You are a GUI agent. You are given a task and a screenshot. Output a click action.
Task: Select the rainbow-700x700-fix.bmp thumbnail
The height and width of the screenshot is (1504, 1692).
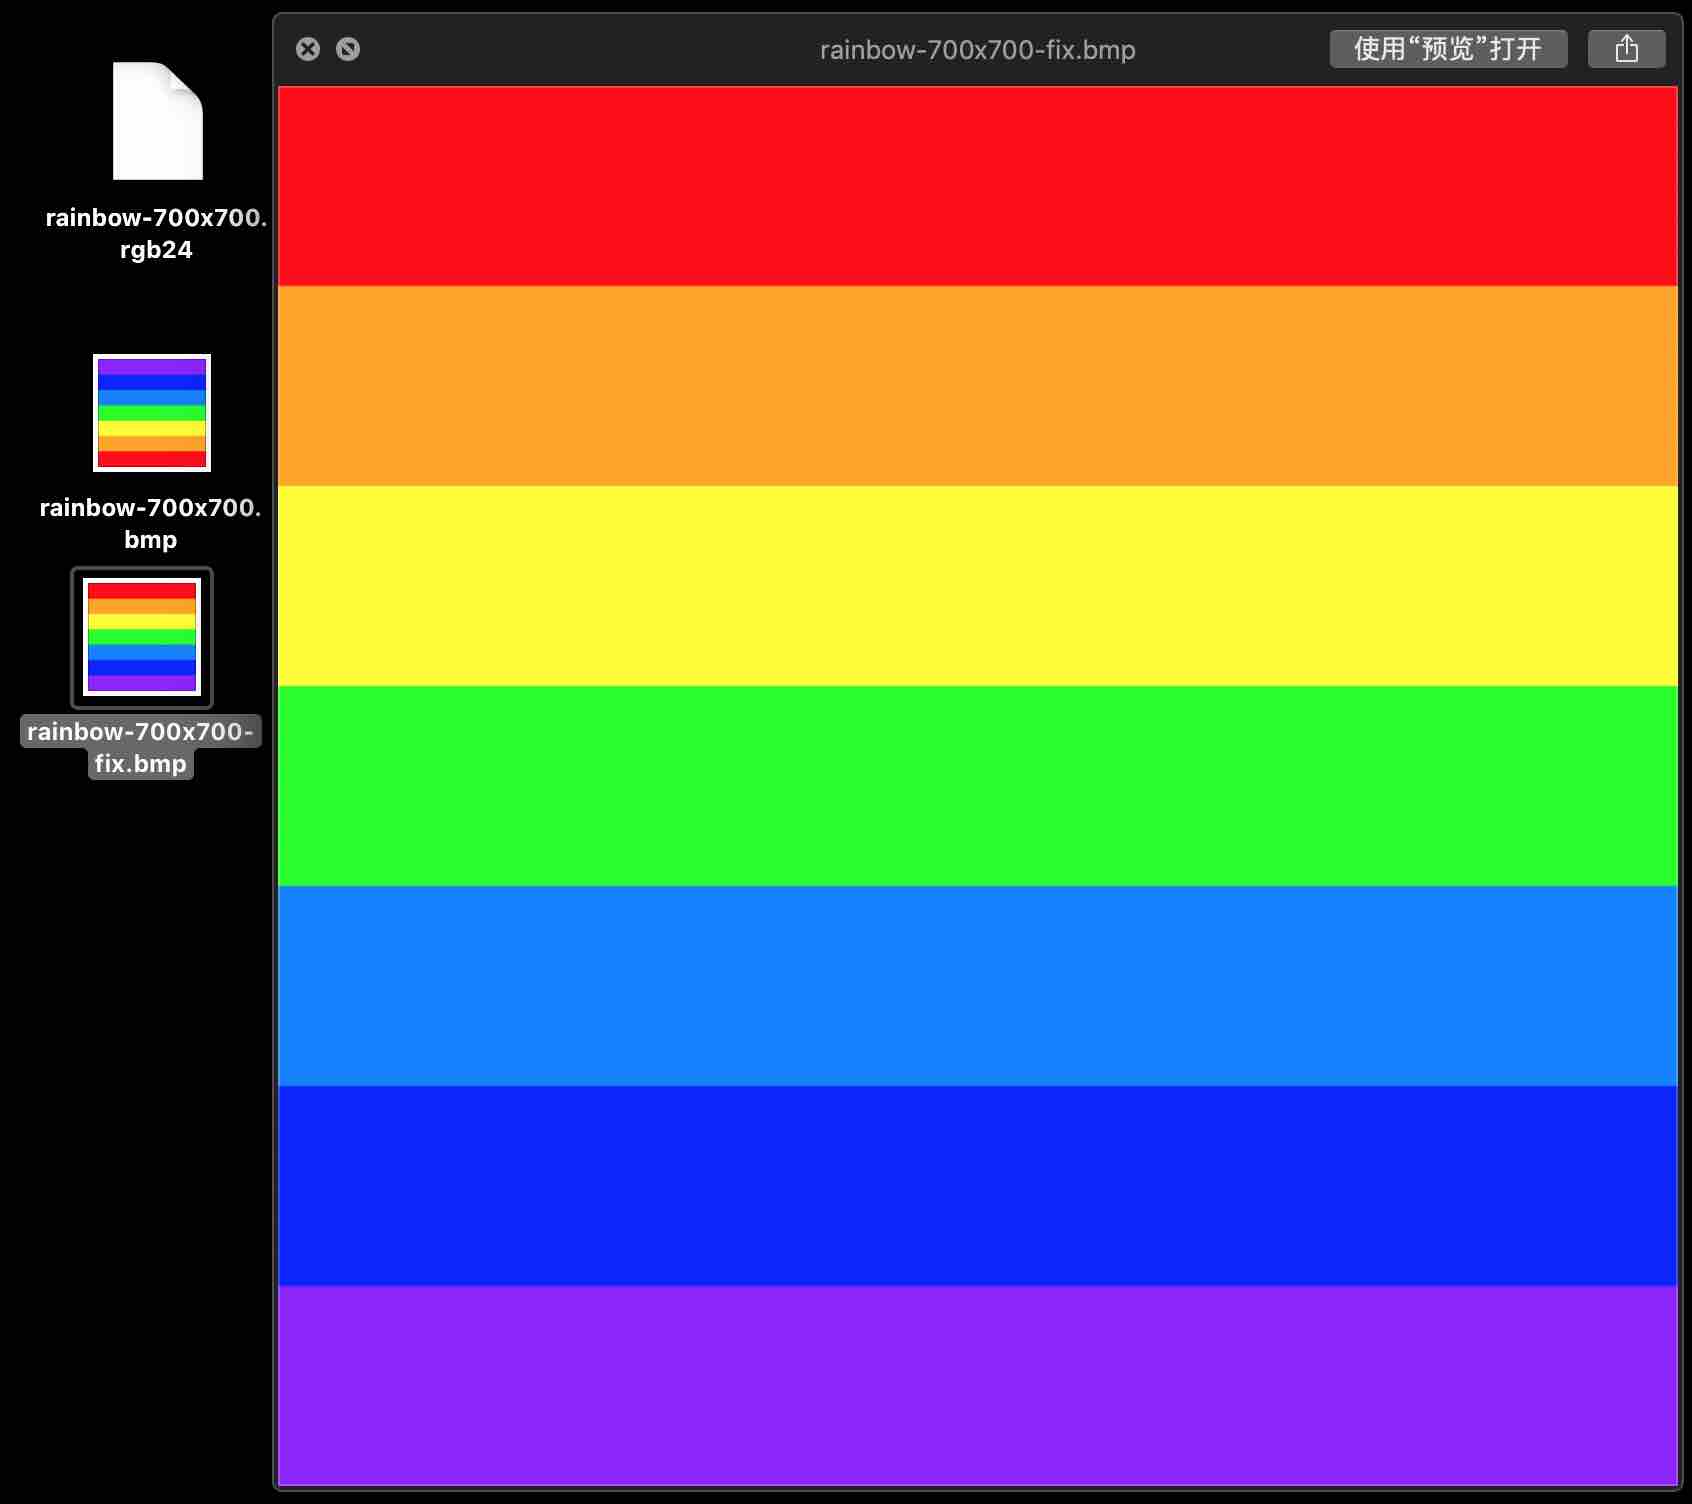142,637
